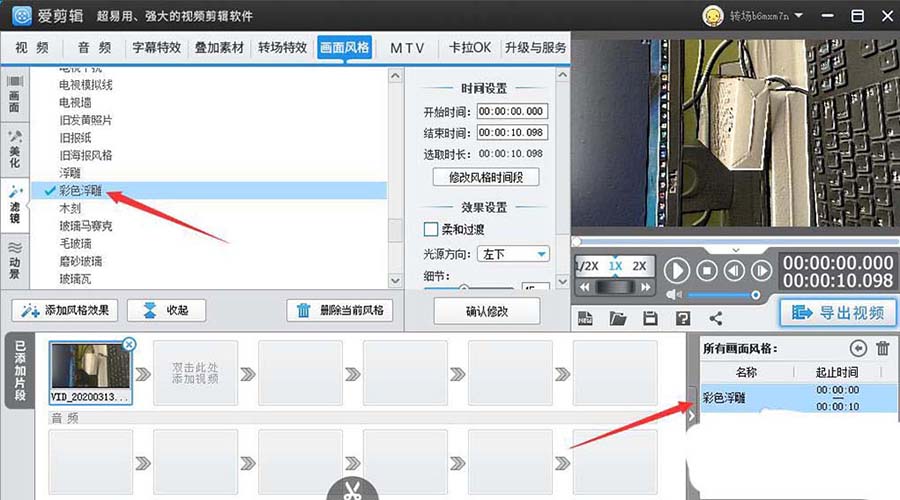Open the help question-mark icon
The width and height of the screenshot is (900, 500).
[x=683, y=319]
